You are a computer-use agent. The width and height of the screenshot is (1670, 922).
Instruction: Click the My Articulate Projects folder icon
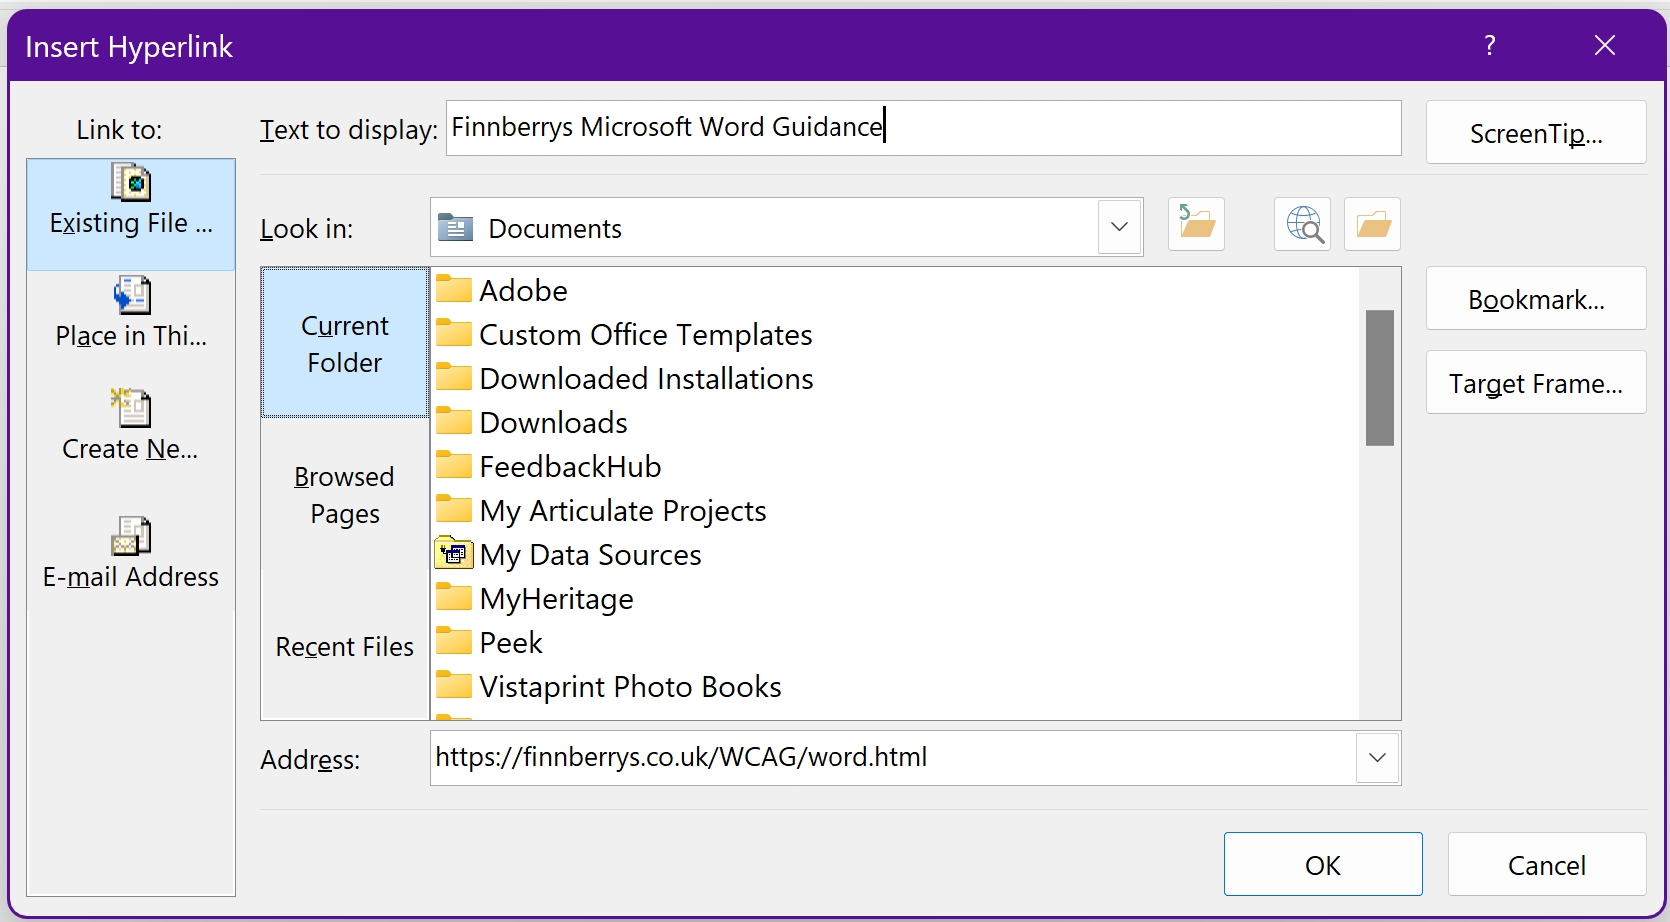[454, 509]
